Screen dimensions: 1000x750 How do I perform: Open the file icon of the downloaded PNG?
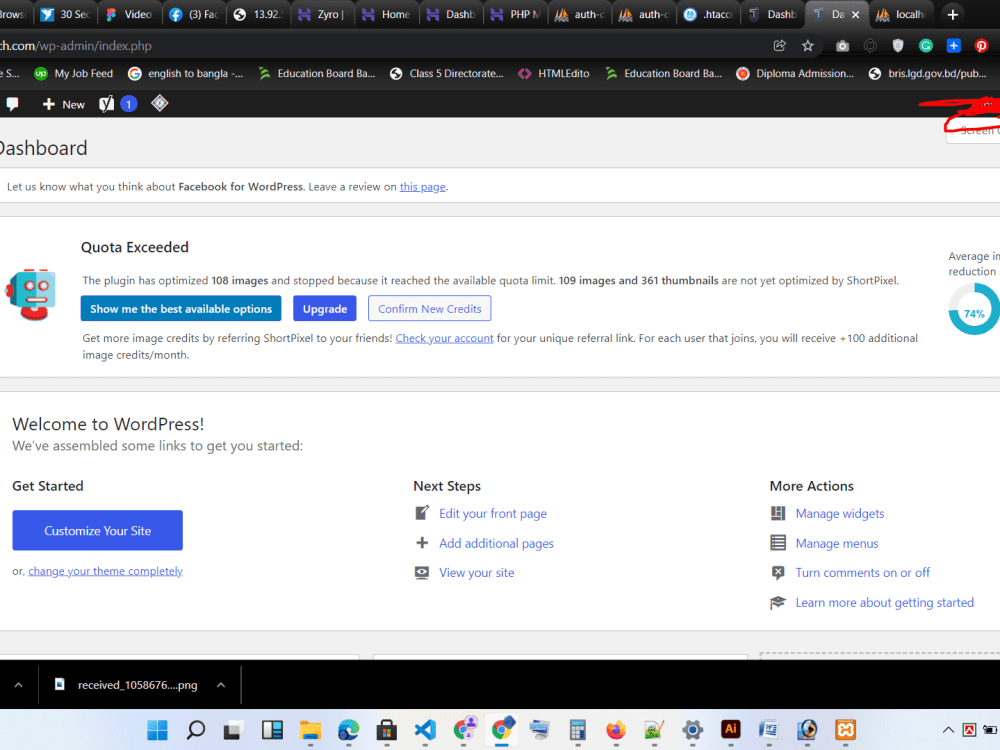coord(59,684)
